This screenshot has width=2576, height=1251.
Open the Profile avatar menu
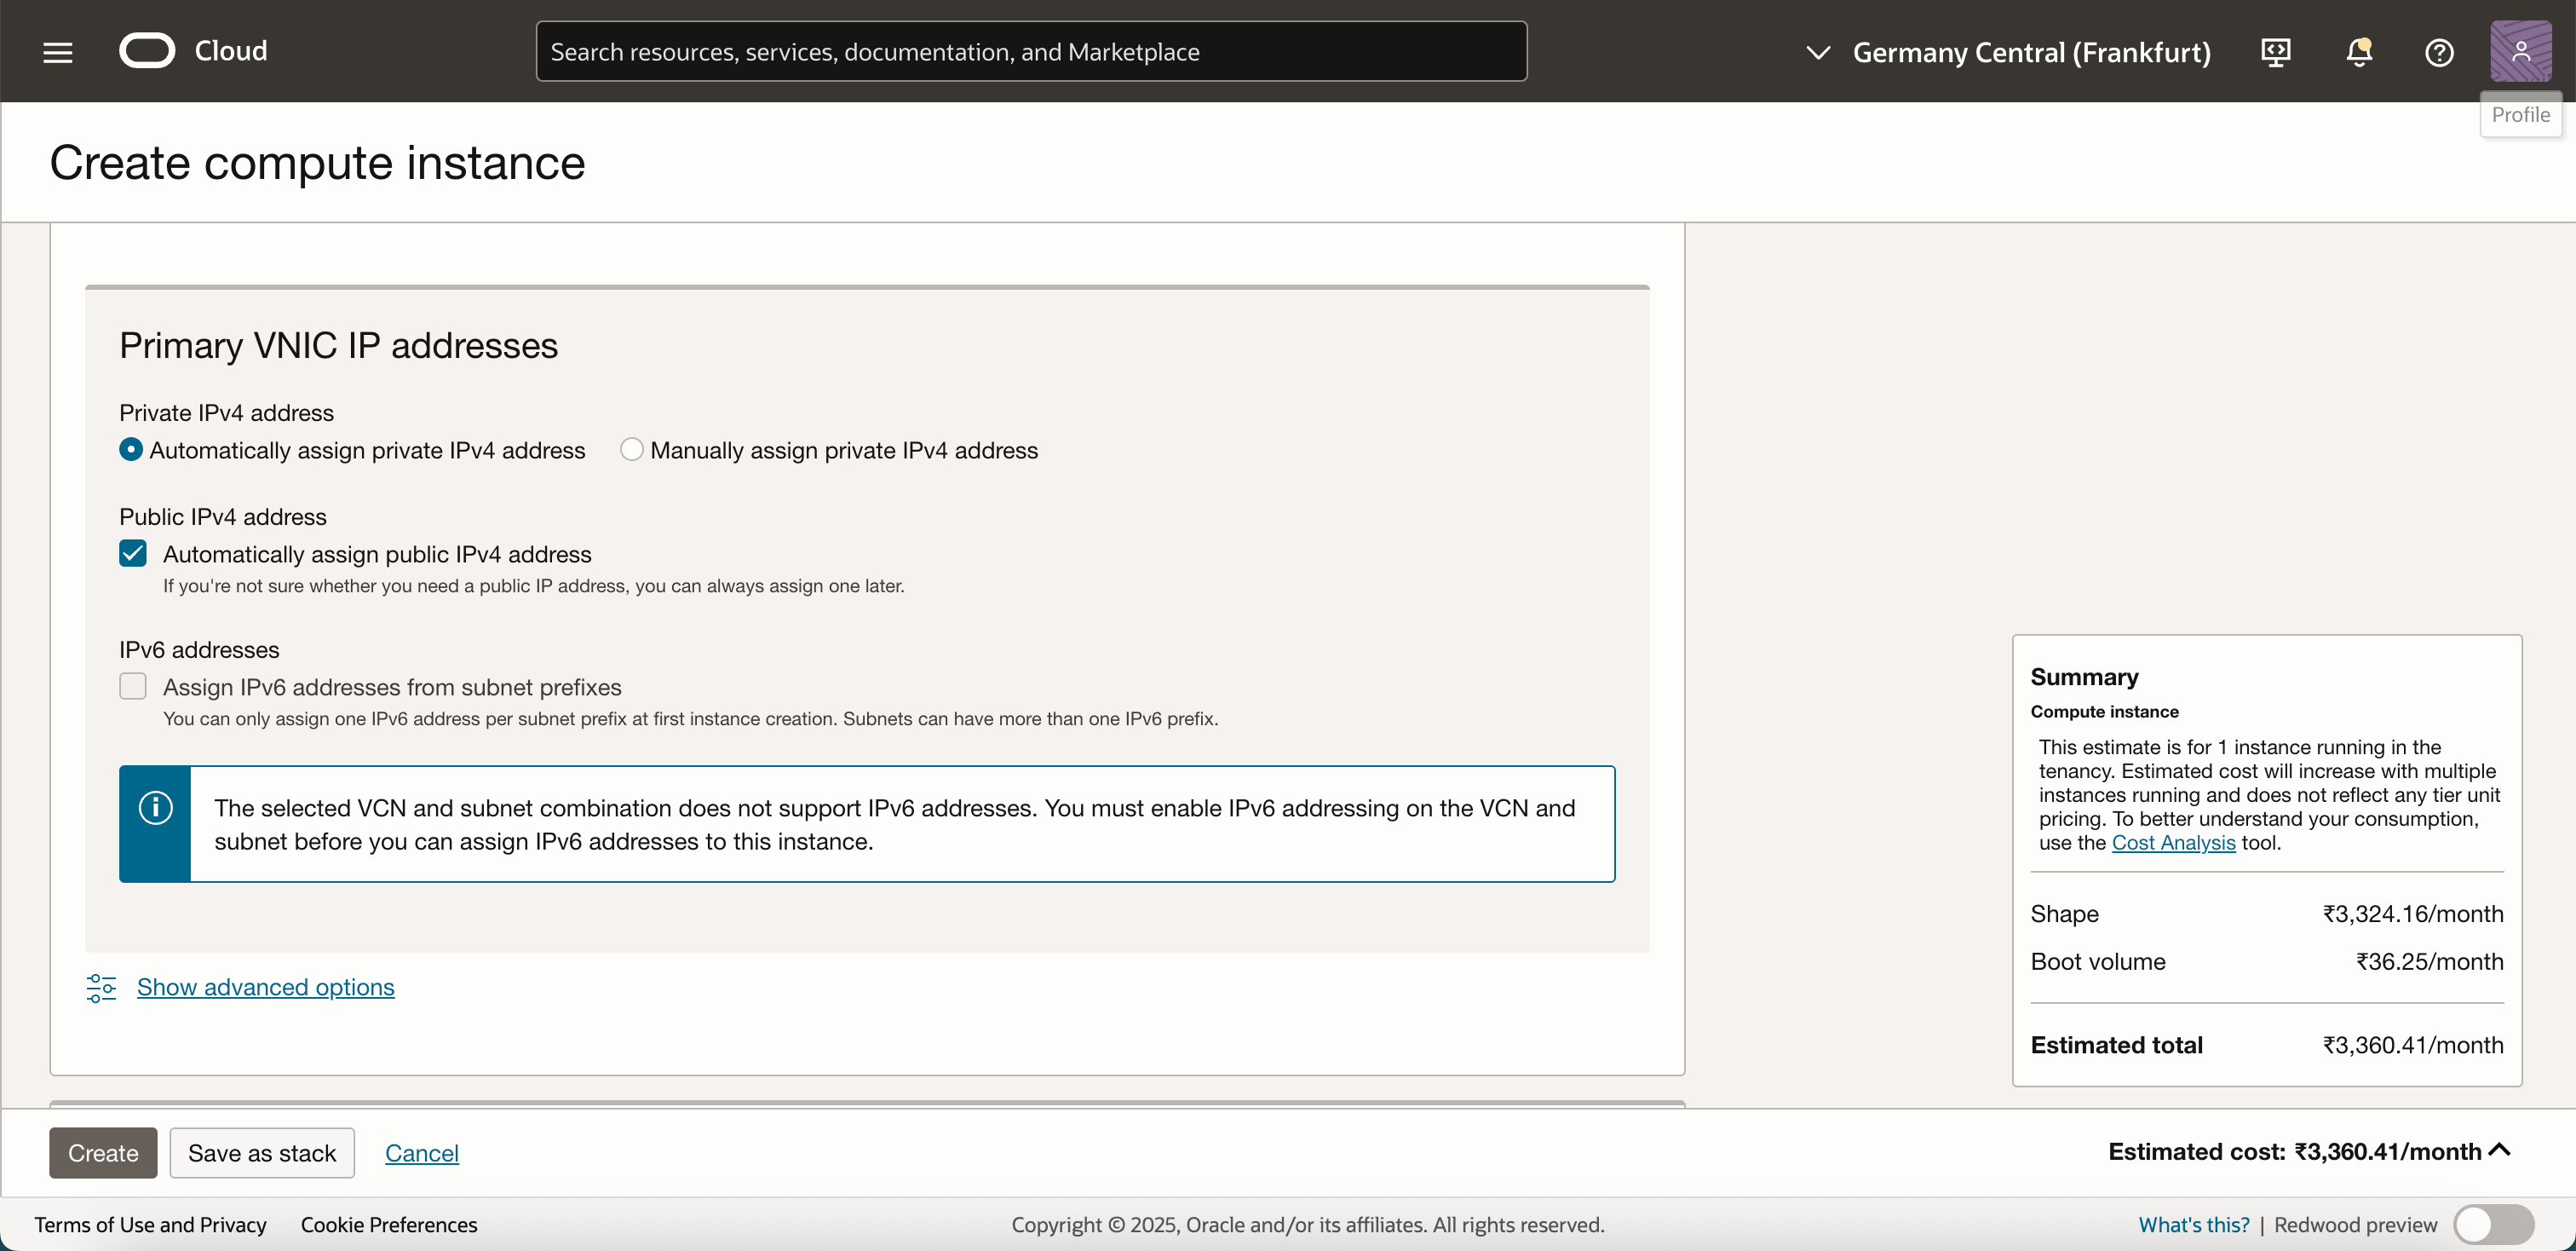tap(2520, 52)
